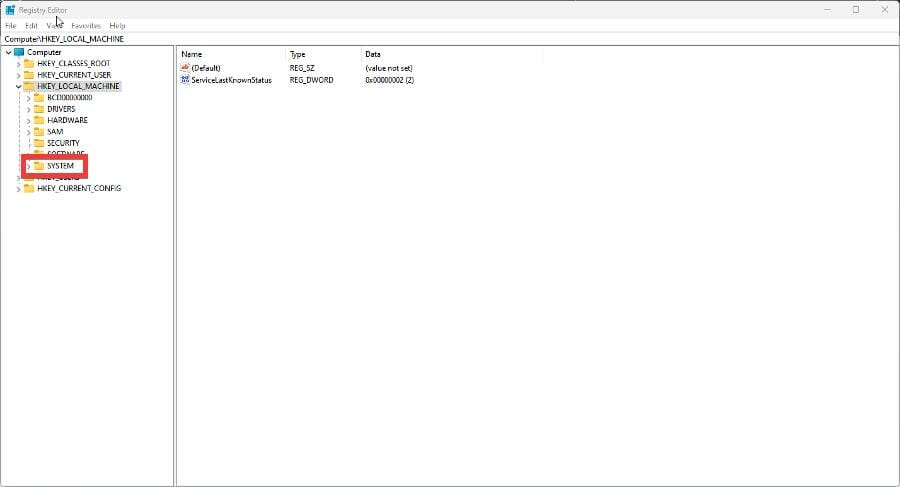Click the SAM folder icon

(x=39, y=132)
